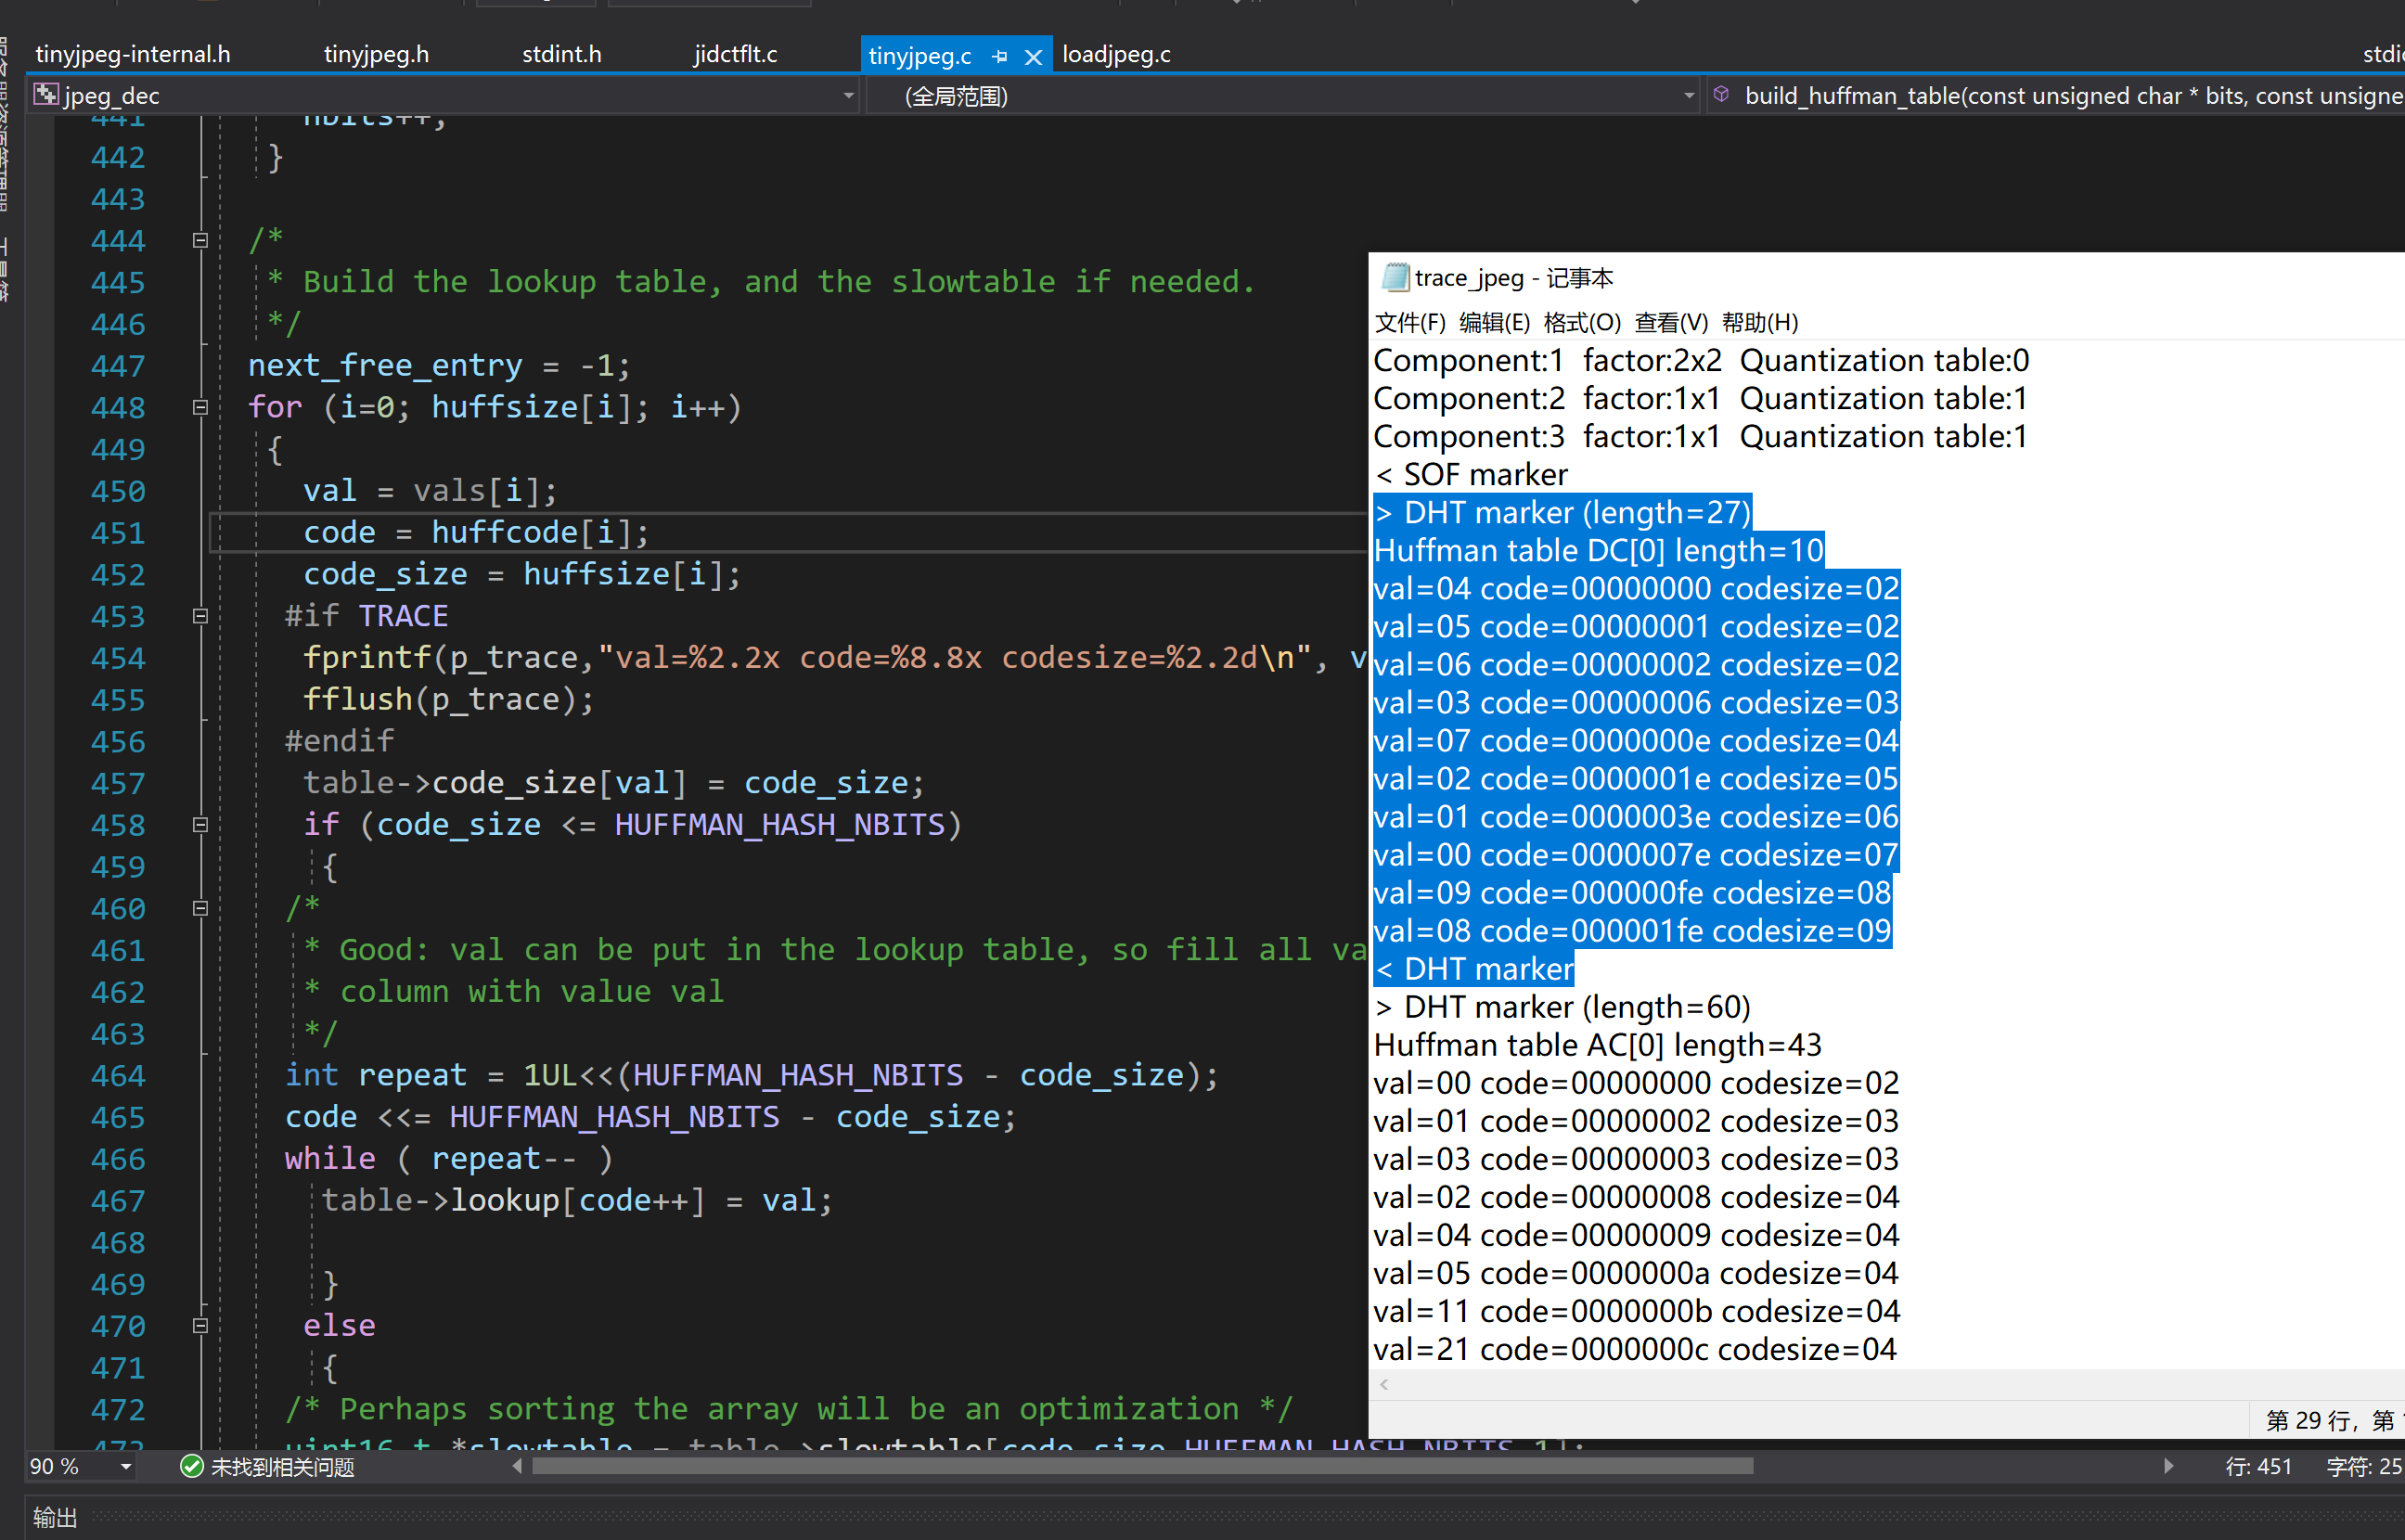
Task: Click the editor scroll left arrow
Action: click(x=517, y=1466)
